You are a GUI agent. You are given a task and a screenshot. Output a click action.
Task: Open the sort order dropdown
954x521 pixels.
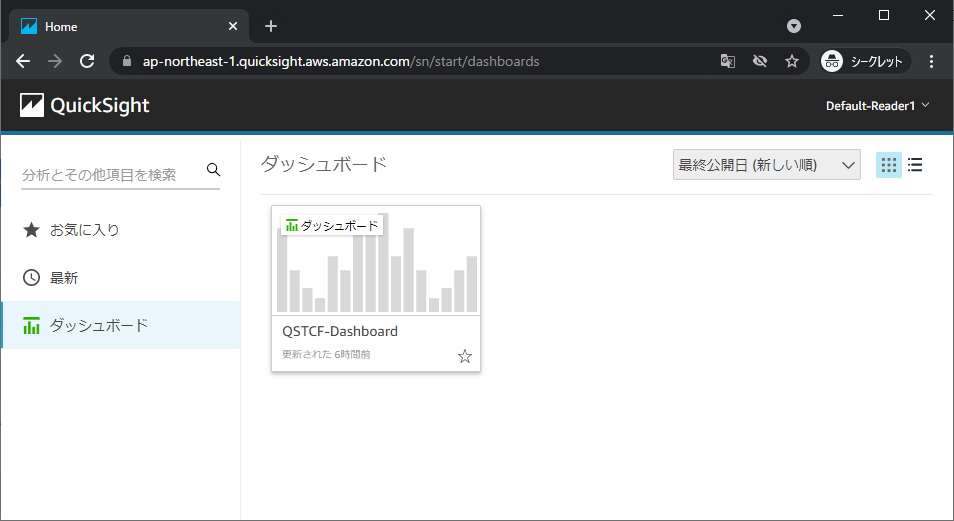[767, 165]
